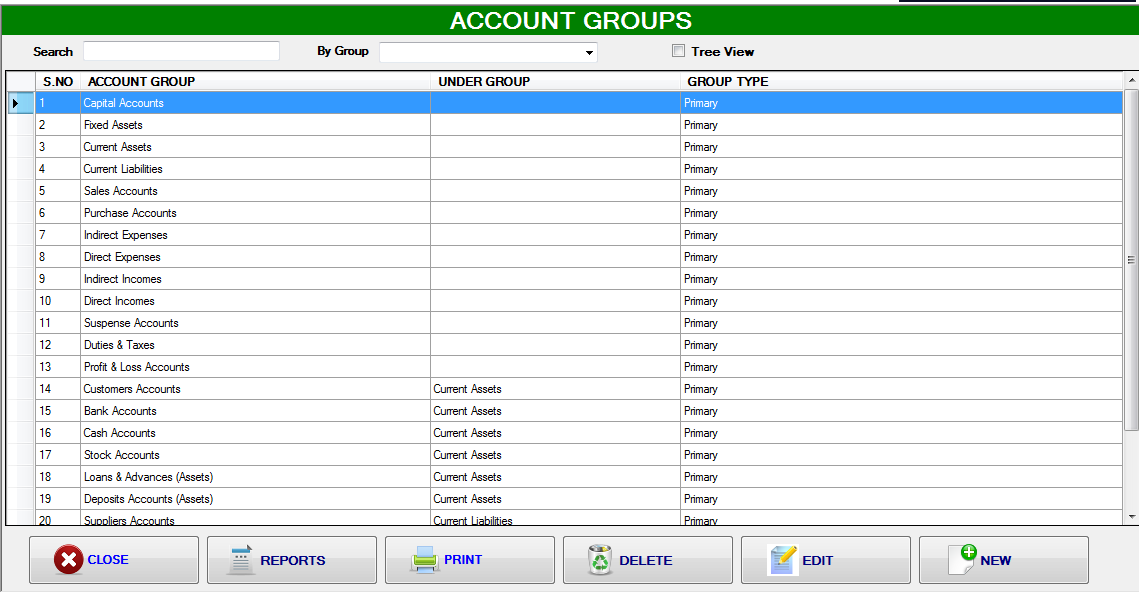Image resolution: width=1139 pixels, height=592 pixels.
Task: Open the By Group dropdown
Action: 590,51
